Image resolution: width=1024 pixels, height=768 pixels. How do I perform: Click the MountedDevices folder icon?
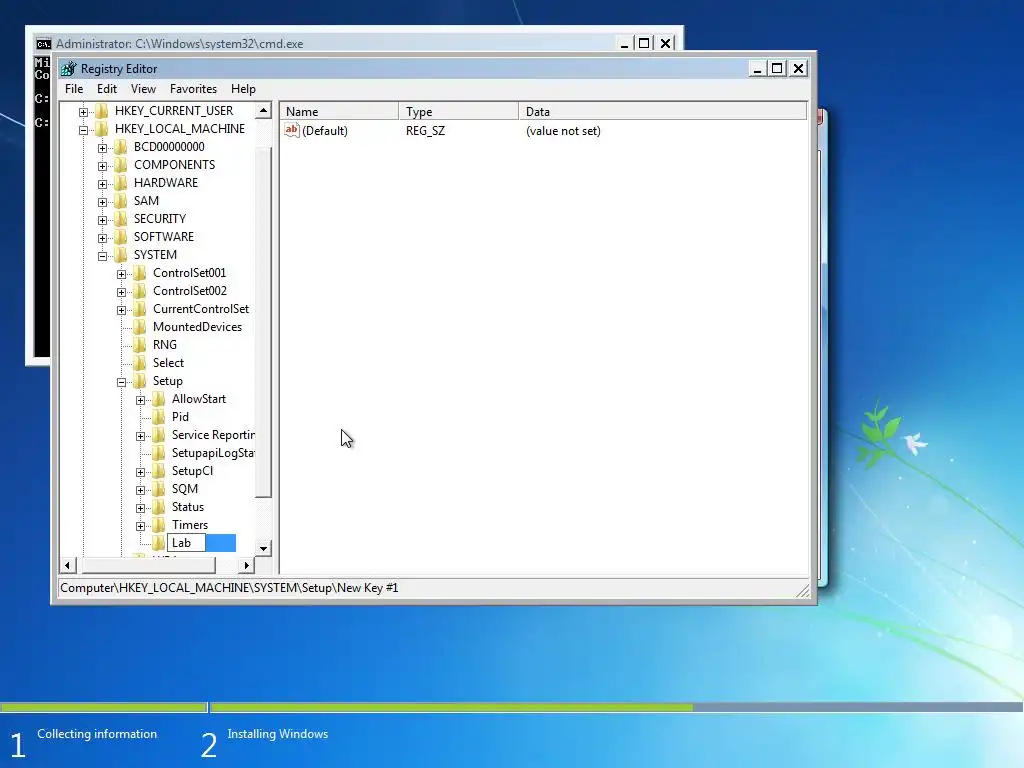pyautogui.click(x=139, y=327)
